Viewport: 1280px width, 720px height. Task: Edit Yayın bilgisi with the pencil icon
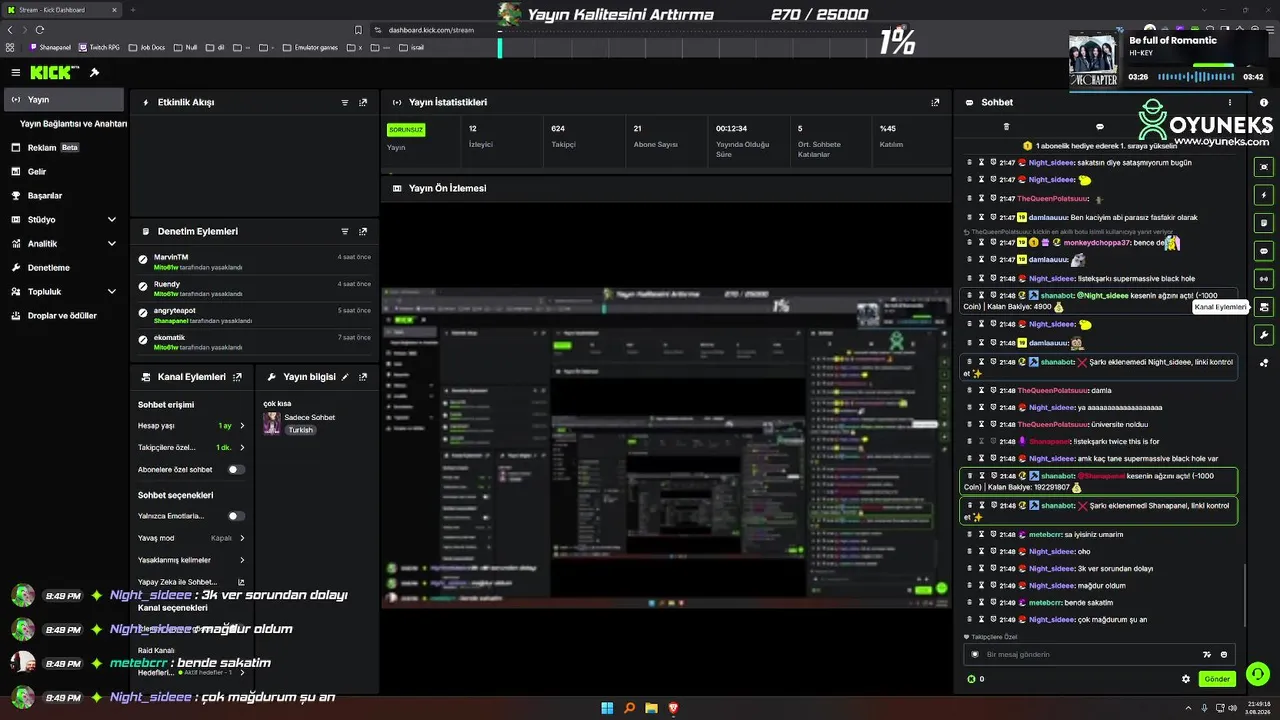tap(345, 377)
